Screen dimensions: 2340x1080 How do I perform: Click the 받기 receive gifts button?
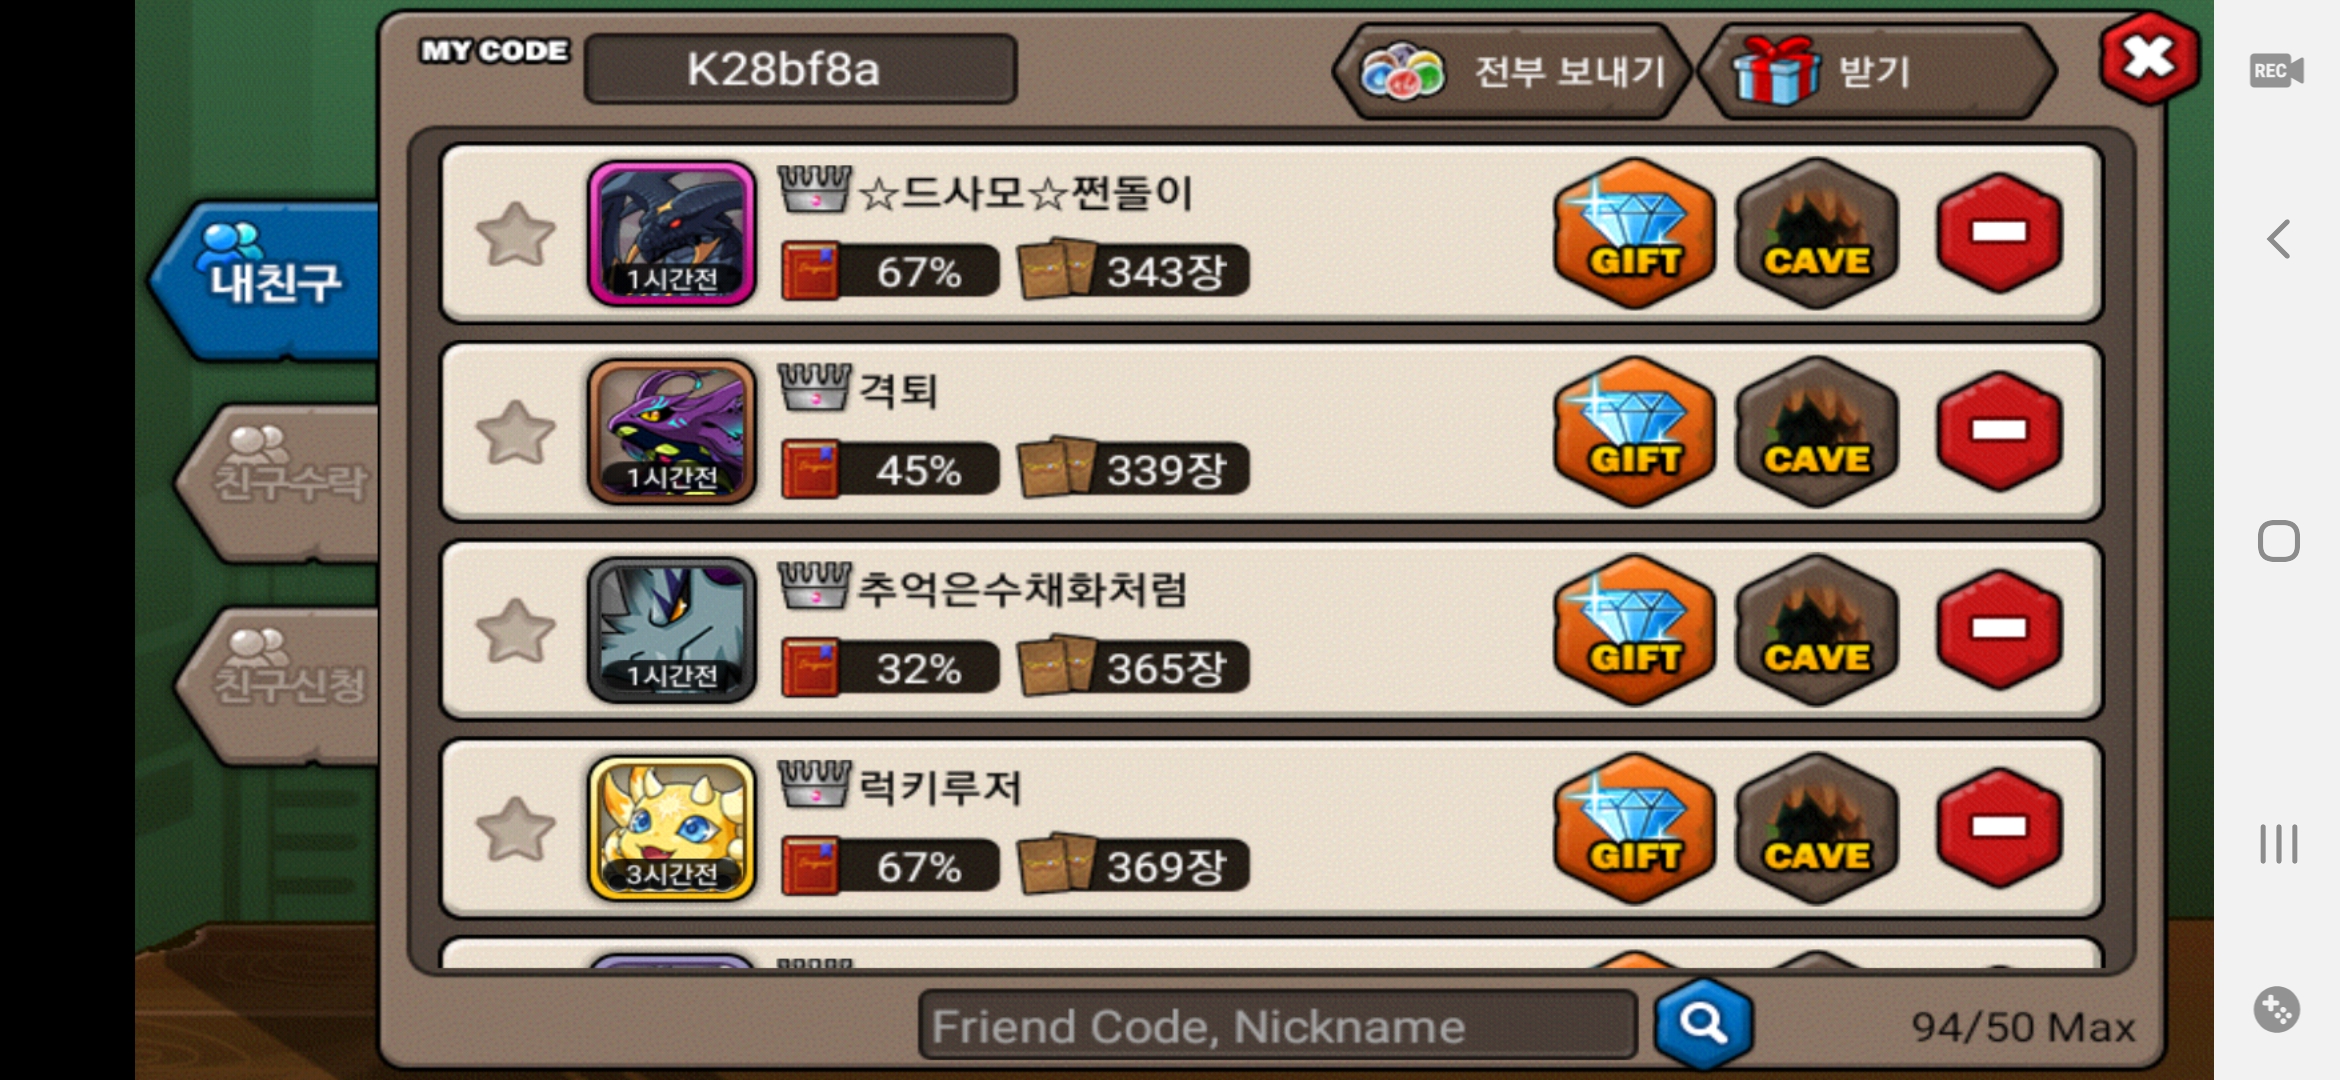1876,72
